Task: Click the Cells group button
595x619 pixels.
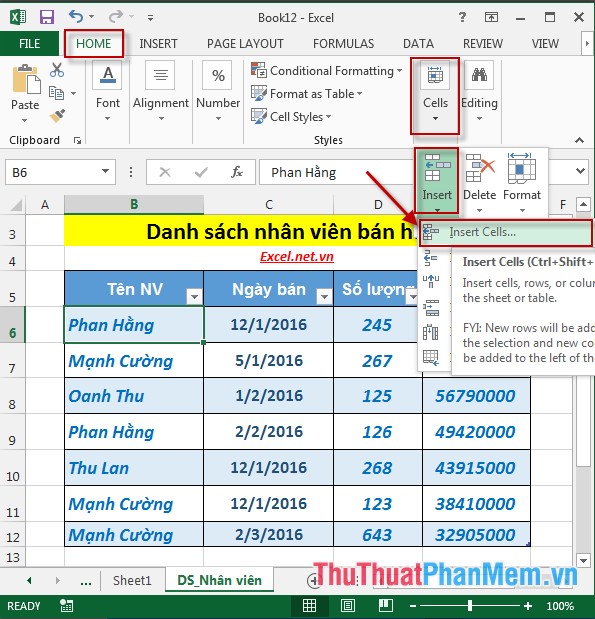Action: [x=435, y=96]
